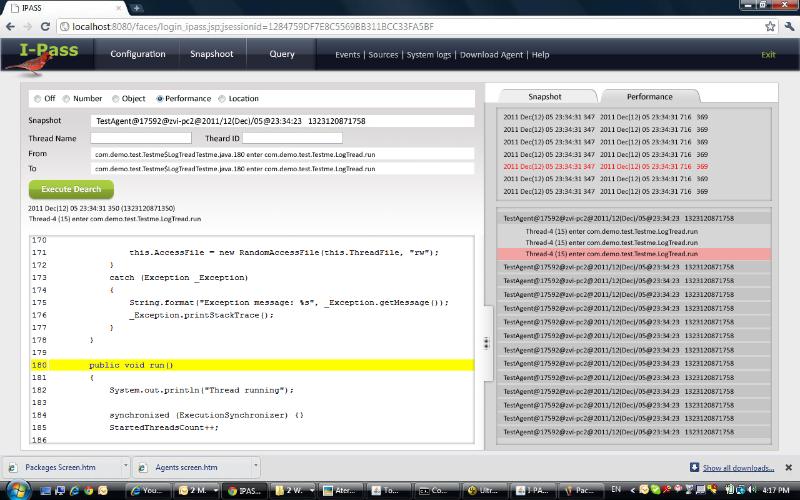Viewport: 800px width, 500px height.
Task: Open dropdown arrow for Agents screen.htm download
Action: click(256, 466)
